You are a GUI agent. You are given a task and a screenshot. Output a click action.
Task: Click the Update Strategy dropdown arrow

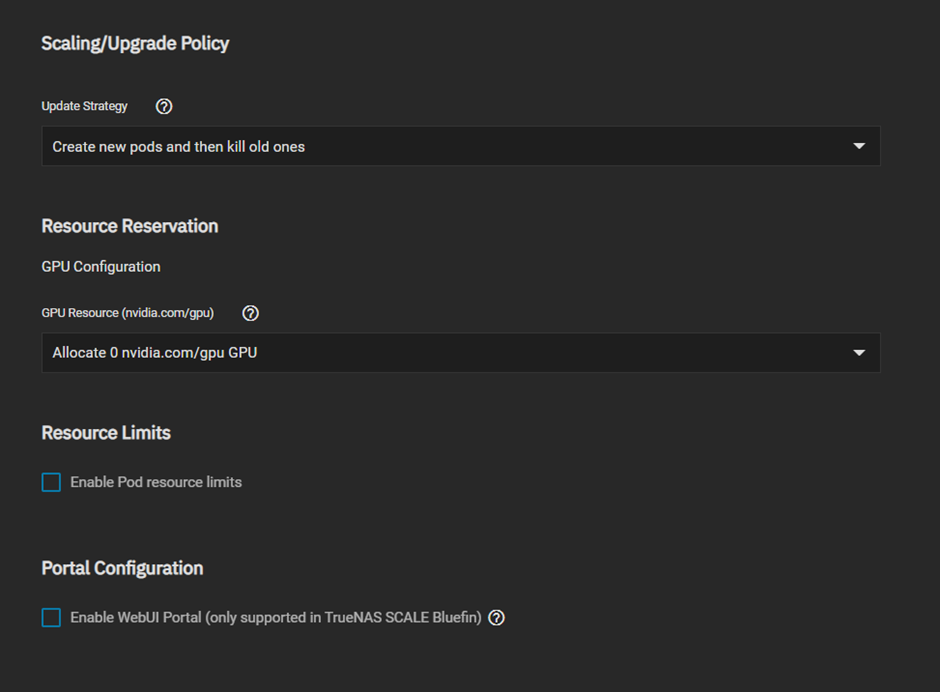click(858, 146)
